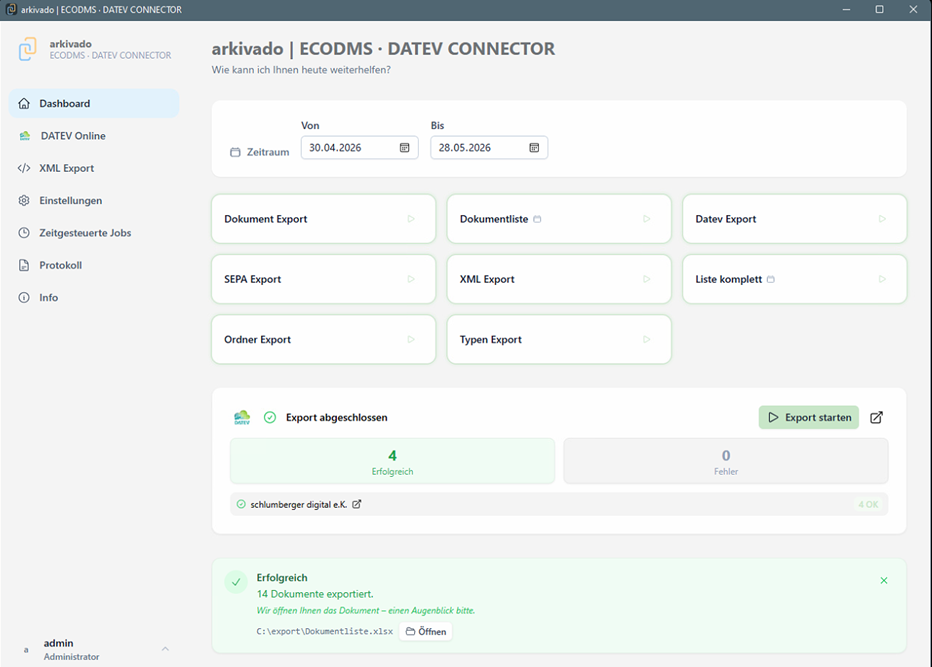Click play arrow on Ordner Export

[411, 339]
